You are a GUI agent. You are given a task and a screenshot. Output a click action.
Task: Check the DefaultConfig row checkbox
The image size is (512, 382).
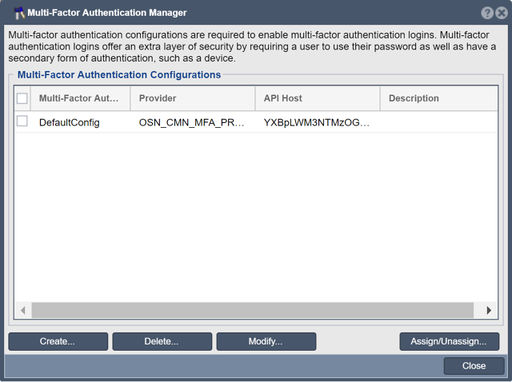click(x=22, y=121)
